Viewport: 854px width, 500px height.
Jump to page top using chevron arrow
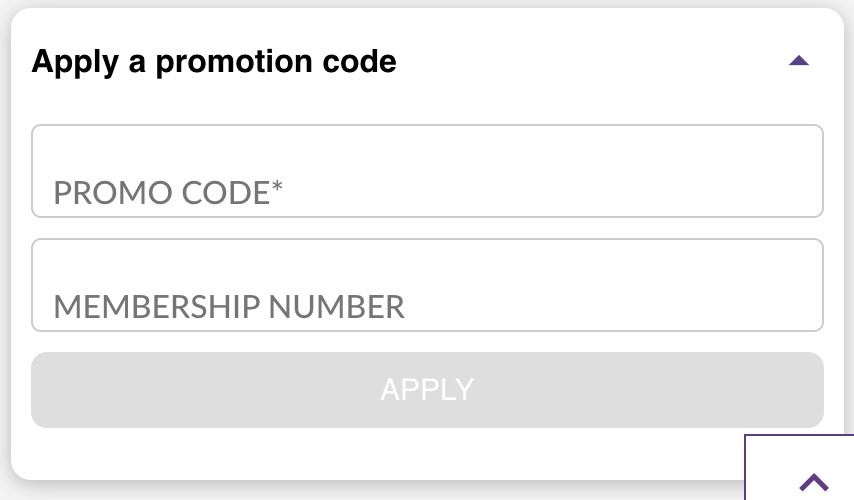point(814,482)
